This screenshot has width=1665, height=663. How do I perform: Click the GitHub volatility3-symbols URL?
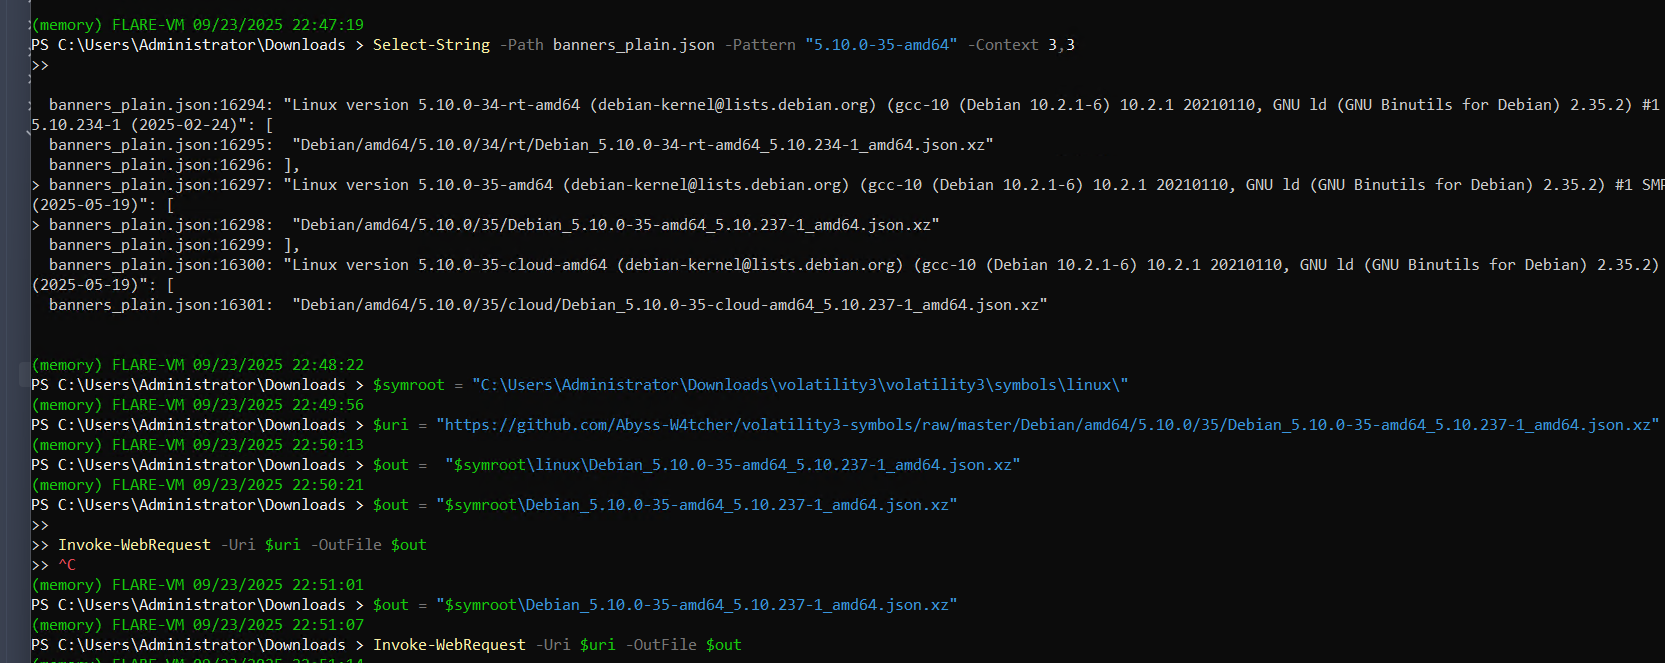coord(1047,425)
